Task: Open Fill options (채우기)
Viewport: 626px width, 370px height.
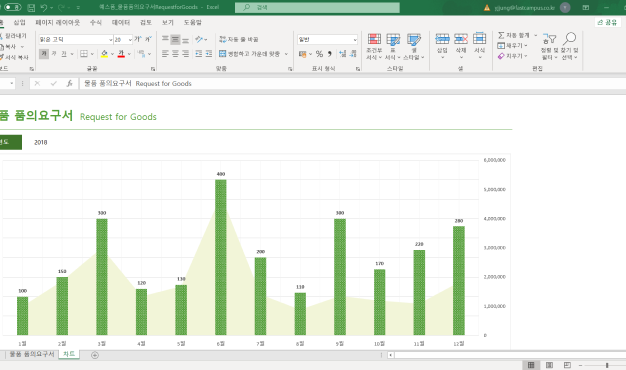Action: coord(512,46)
